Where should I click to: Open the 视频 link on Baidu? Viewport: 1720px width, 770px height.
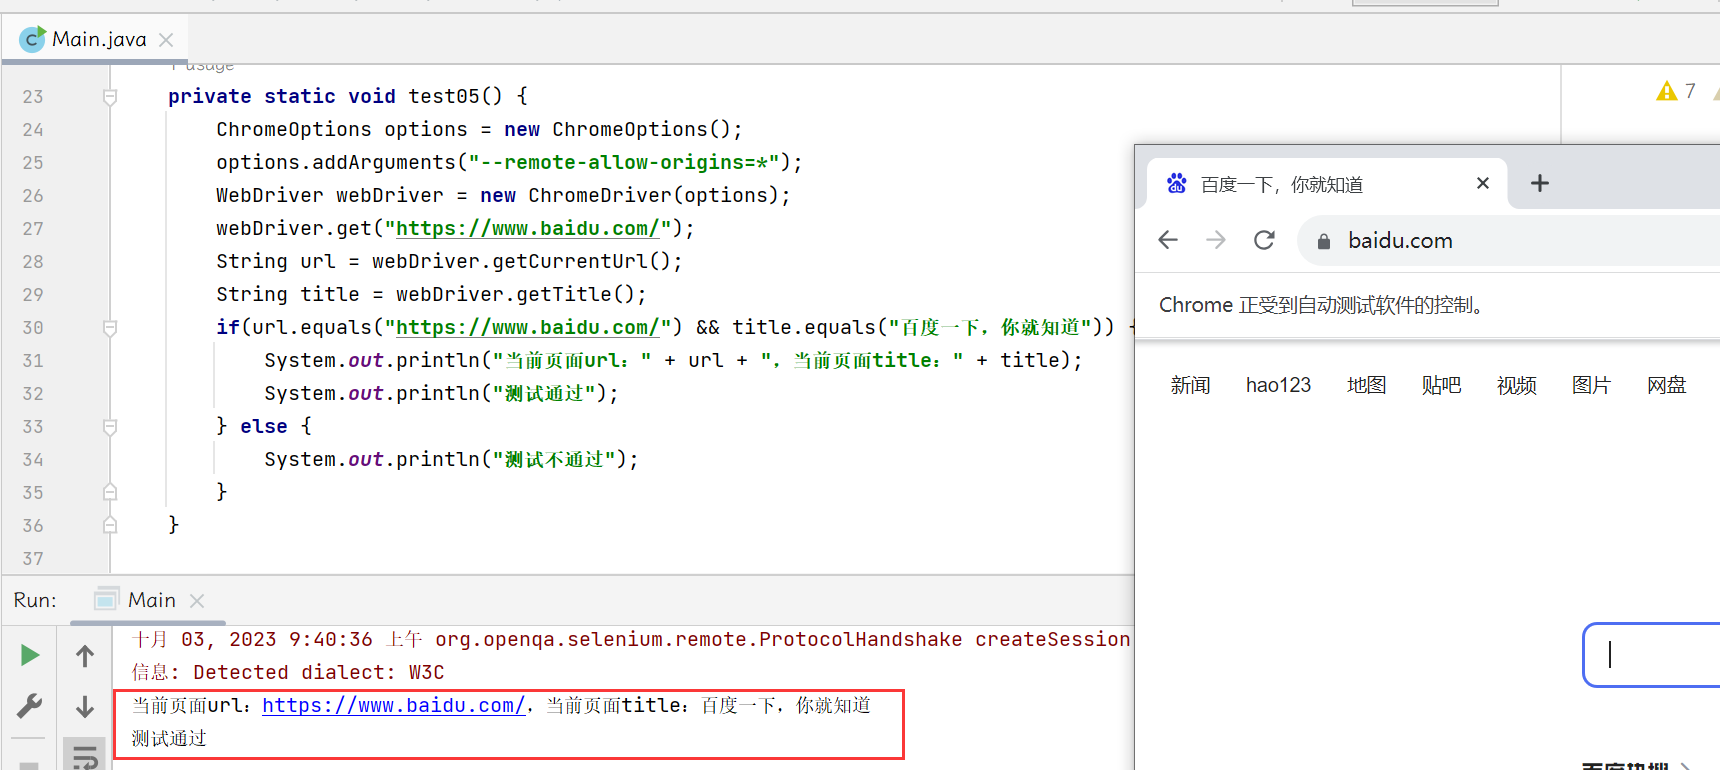coord(1516,385)
